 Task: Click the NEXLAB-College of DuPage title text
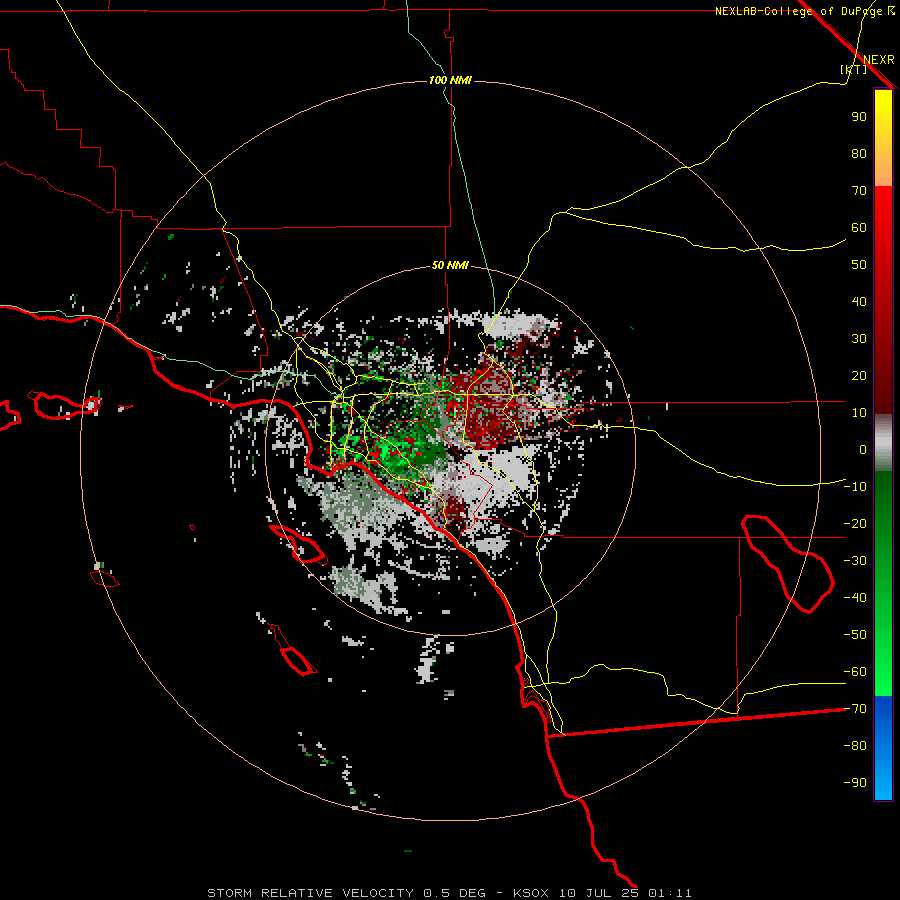pos(804,11)
